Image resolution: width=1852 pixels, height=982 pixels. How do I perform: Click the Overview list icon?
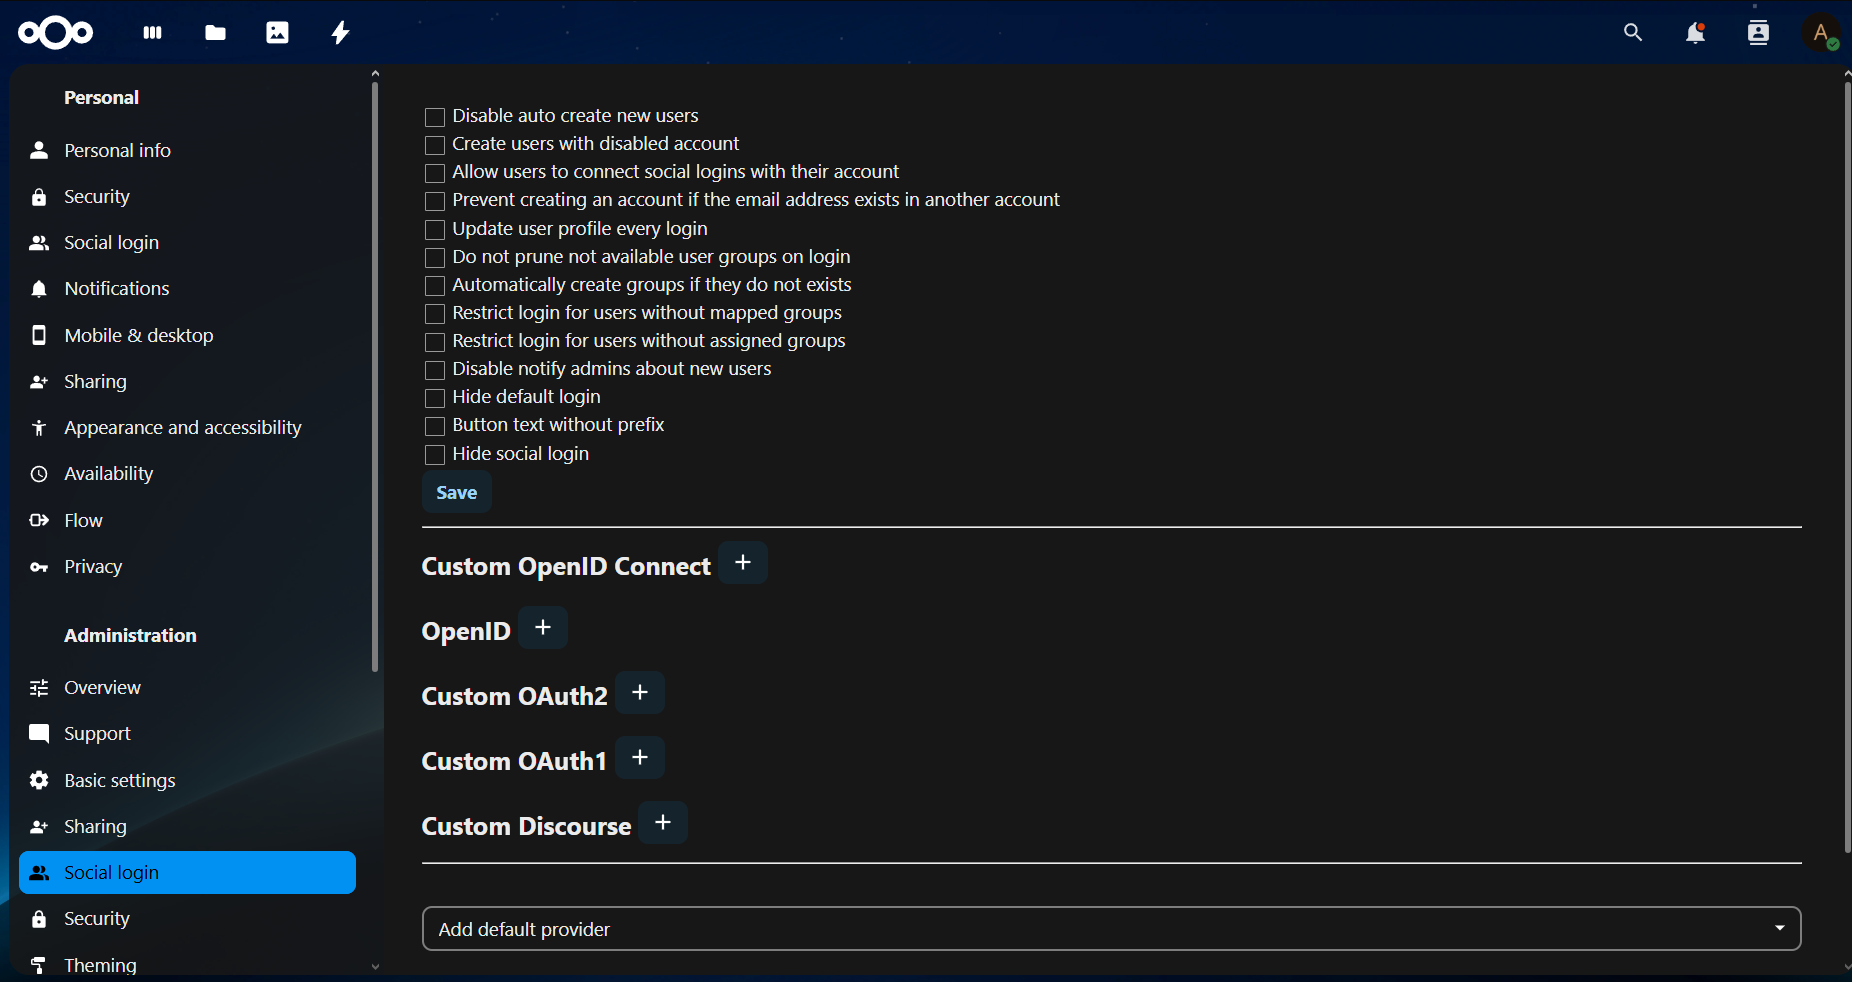(x=39, y=688)
